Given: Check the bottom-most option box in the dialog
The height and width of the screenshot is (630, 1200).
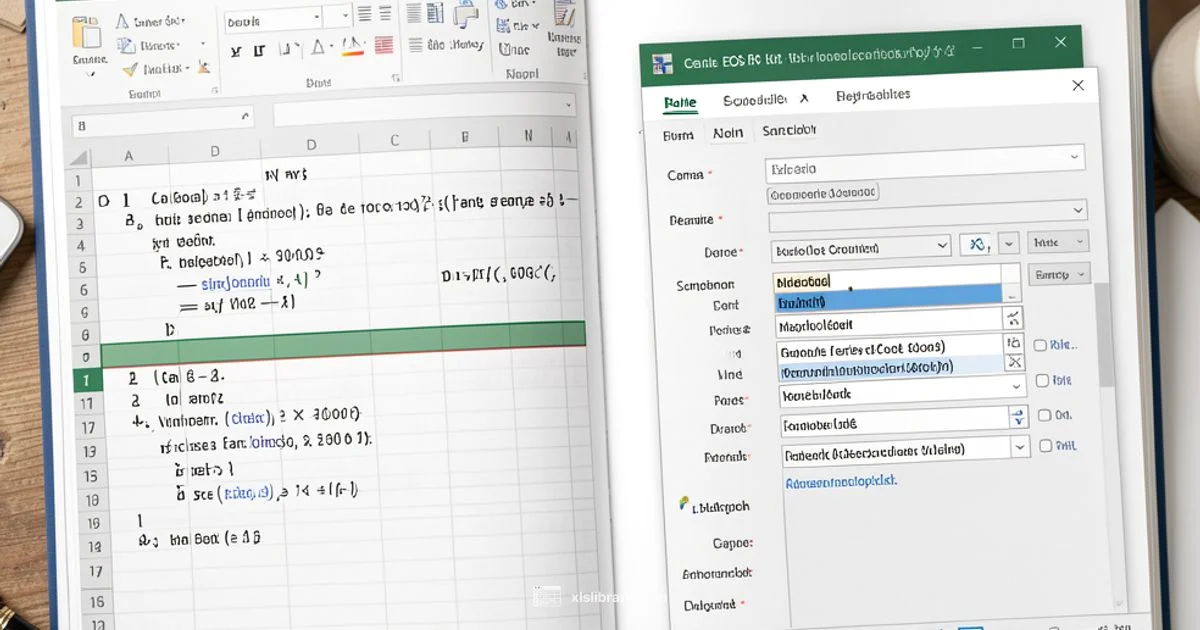Looking at the screenshot, I should 1043,444.
